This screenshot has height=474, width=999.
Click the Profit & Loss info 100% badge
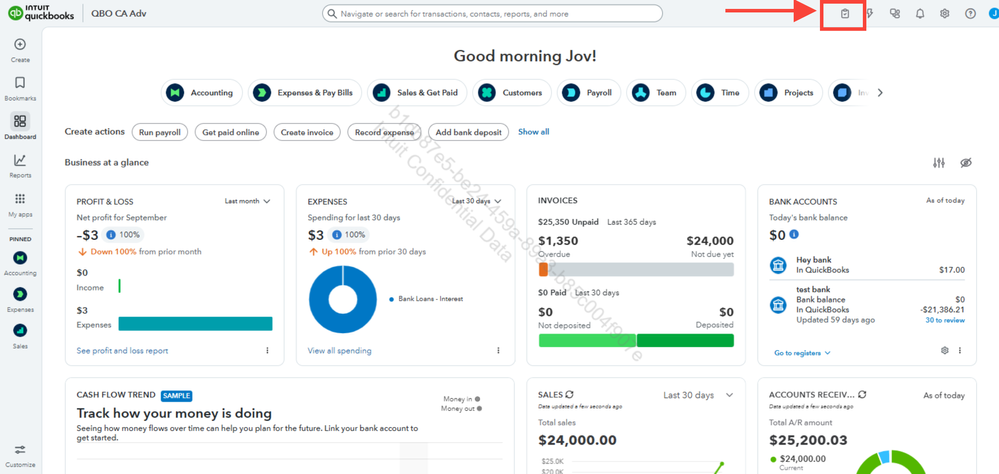[x=123, y=235]
